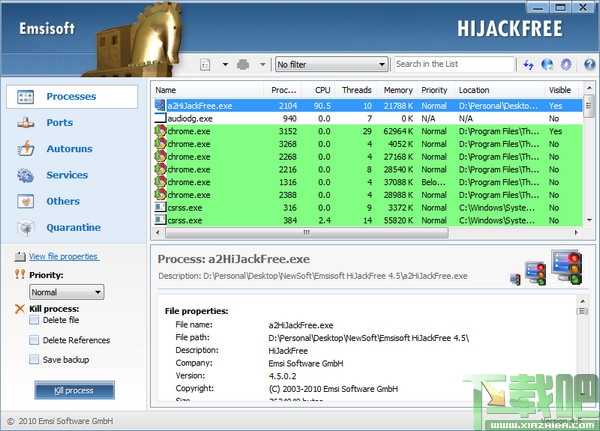Open the Others section
Viewport: 600px width, 431px height.
point(63,201)
